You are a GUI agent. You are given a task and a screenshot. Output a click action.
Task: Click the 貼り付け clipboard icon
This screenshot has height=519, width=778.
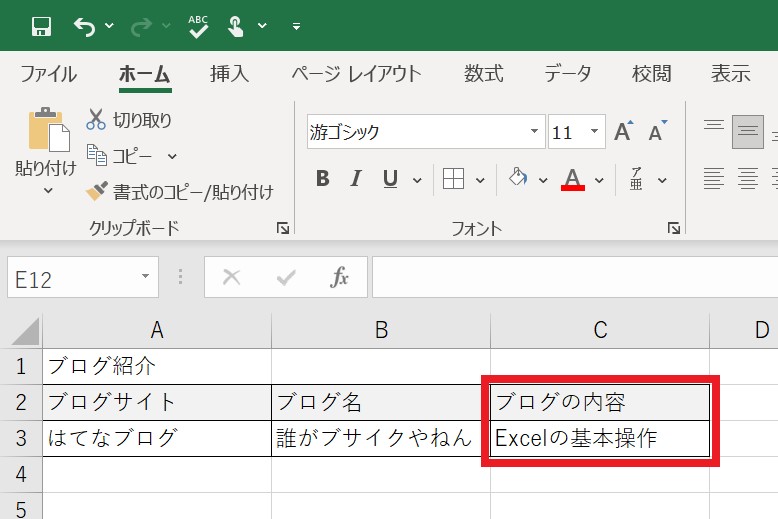[48, 129]
